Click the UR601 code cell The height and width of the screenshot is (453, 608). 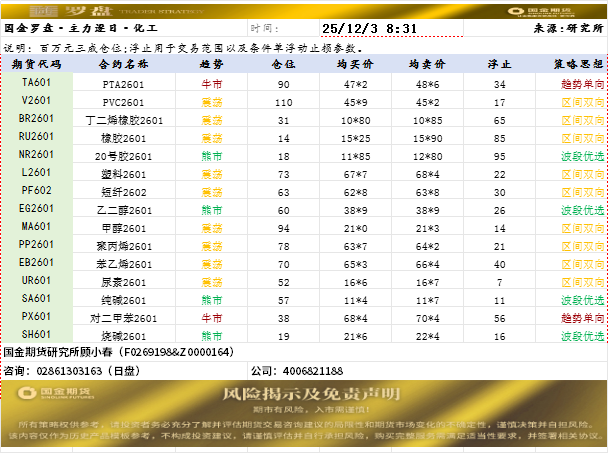coord(36,280)
